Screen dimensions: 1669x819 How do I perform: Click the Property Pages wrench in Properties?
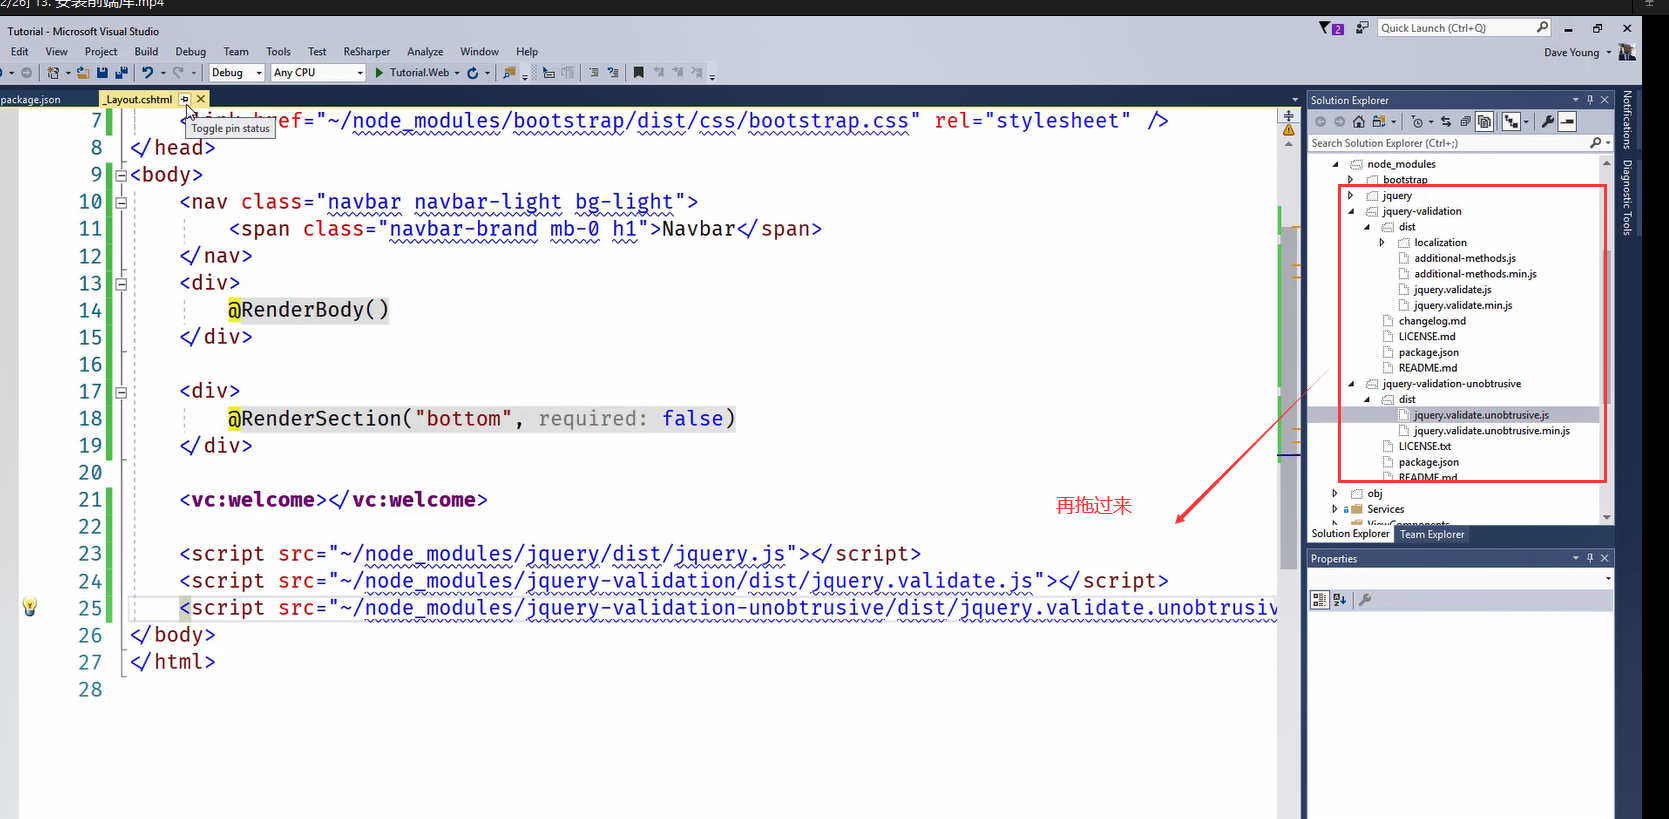(x=1365, y=600)
